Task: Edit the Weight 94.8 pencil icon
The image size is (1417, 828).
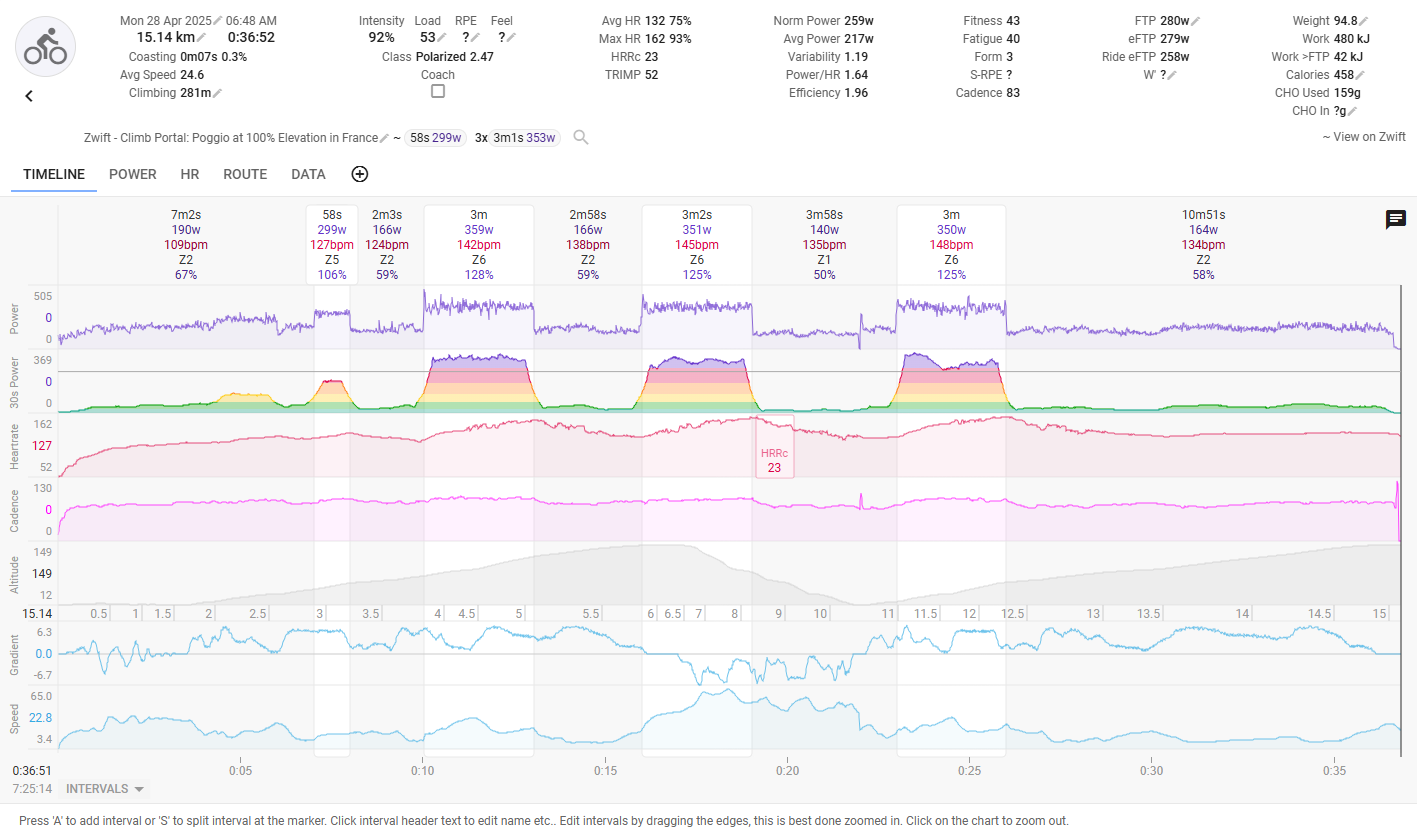Action: pos(1364,21)
